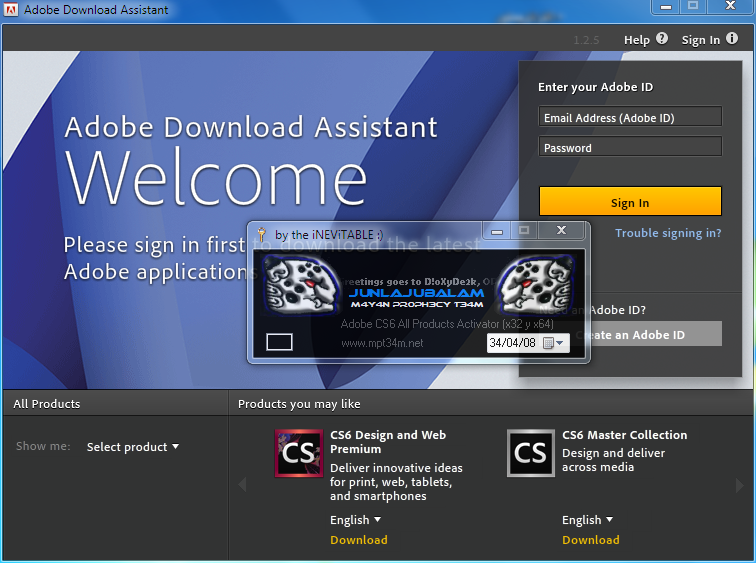756x563 pixels.
Task: Click the small empty box in the popup
Action: pos(280,342)
